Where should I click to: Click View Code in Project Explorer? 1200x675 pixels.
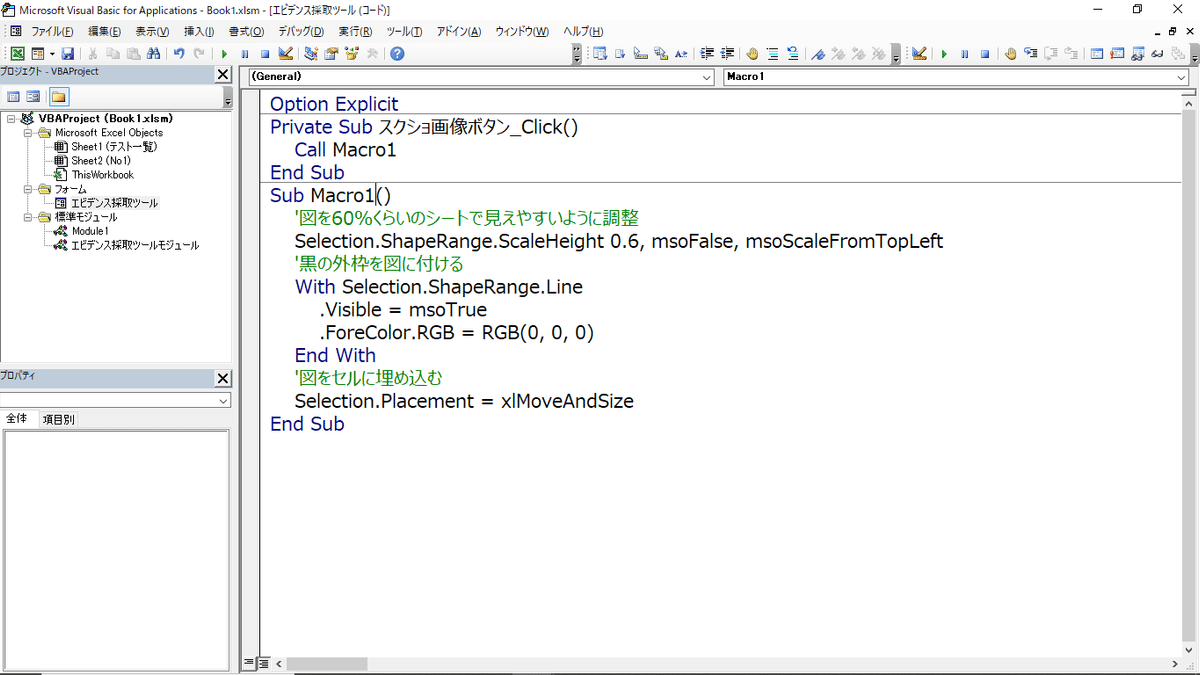pos(14,97)
